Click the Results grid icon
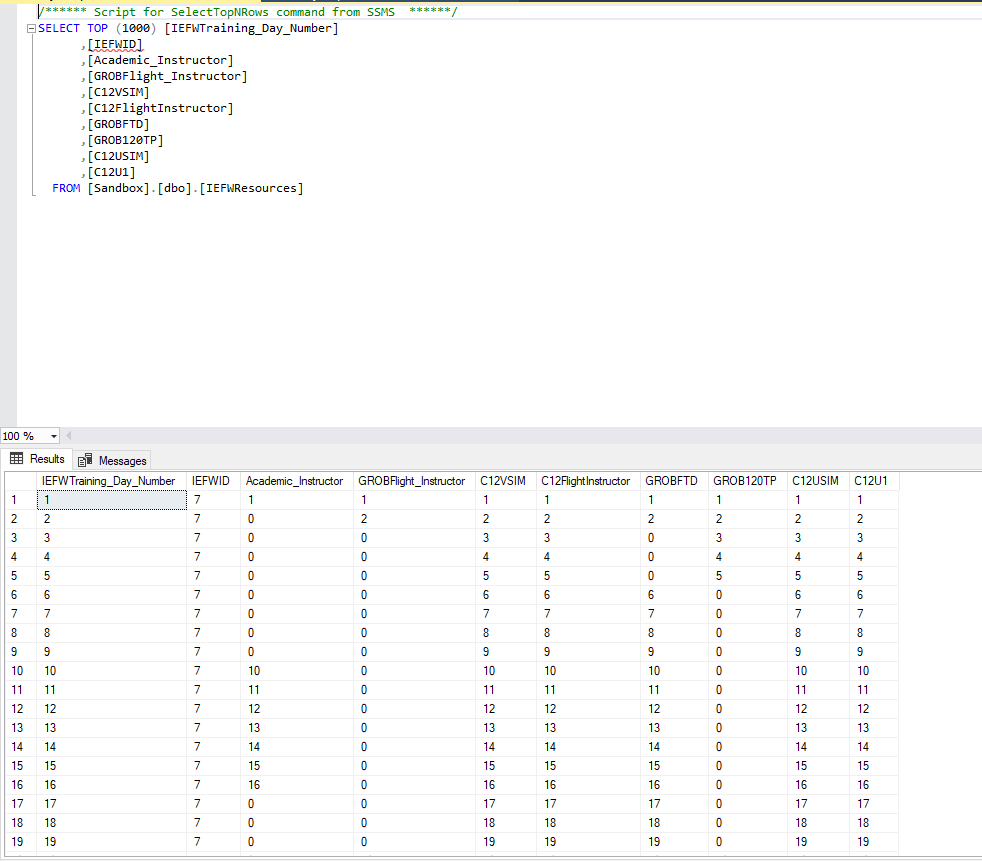 point(17,458)
